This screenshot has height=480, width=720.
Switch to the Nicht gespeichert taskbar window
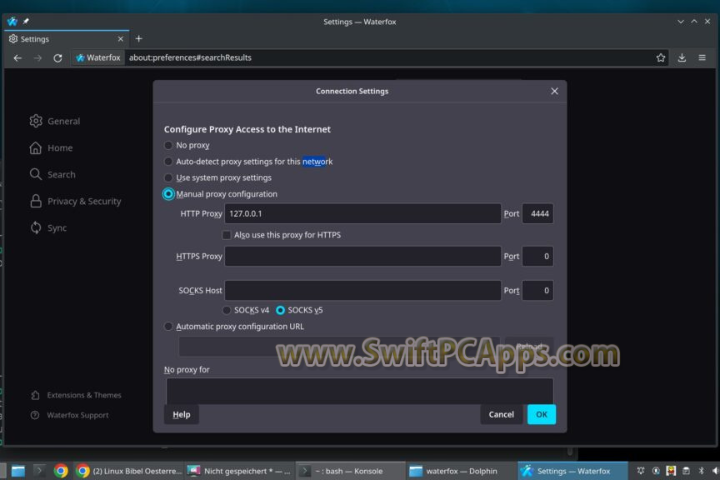[239, 471]
